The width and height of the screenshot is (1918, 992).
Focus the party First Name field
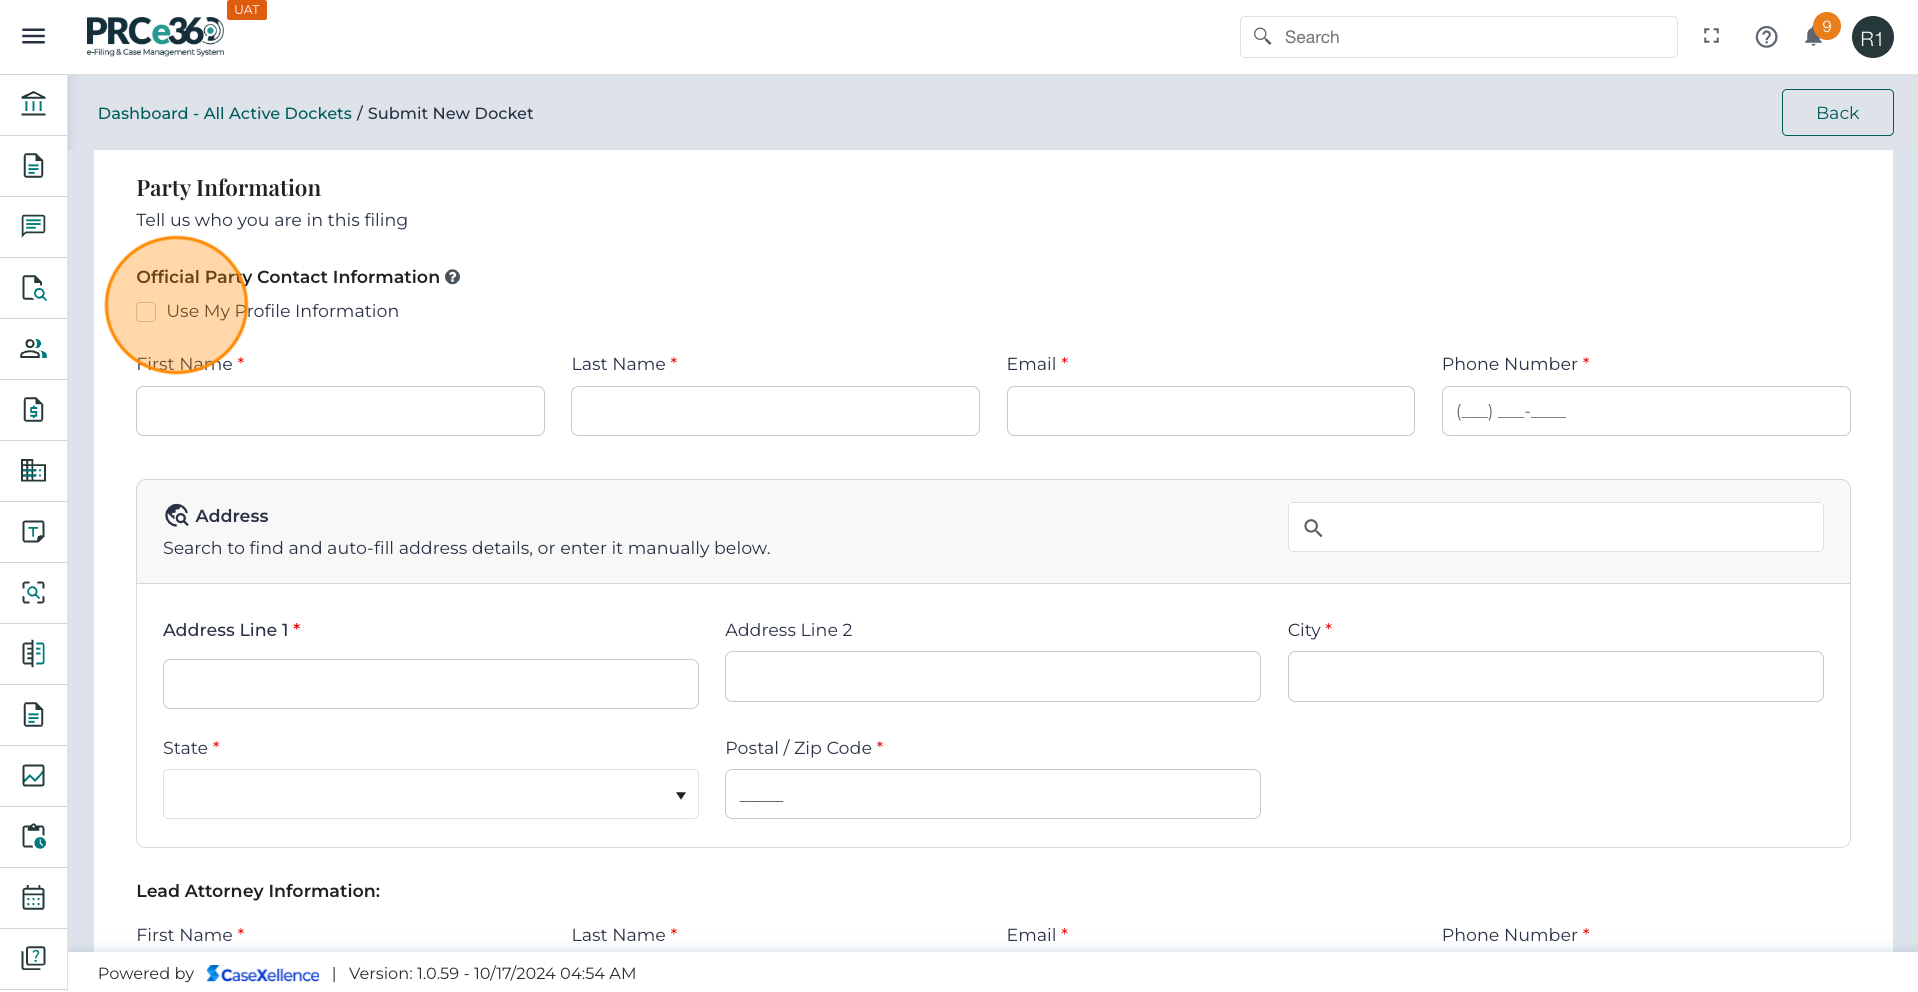340,412
